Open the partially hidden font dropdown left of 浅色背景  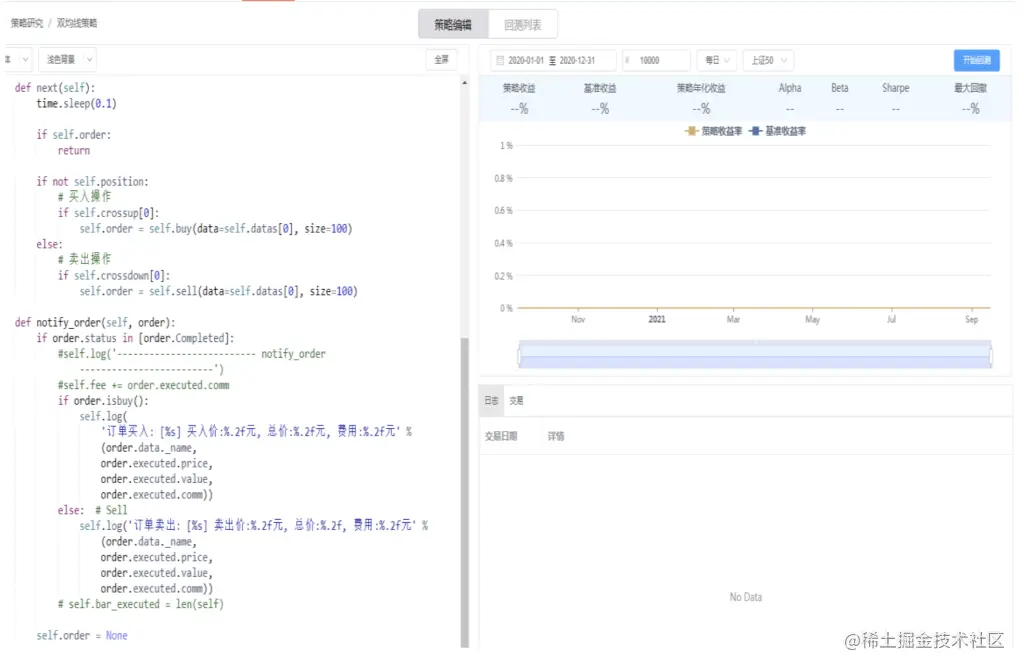coord(18,59)
